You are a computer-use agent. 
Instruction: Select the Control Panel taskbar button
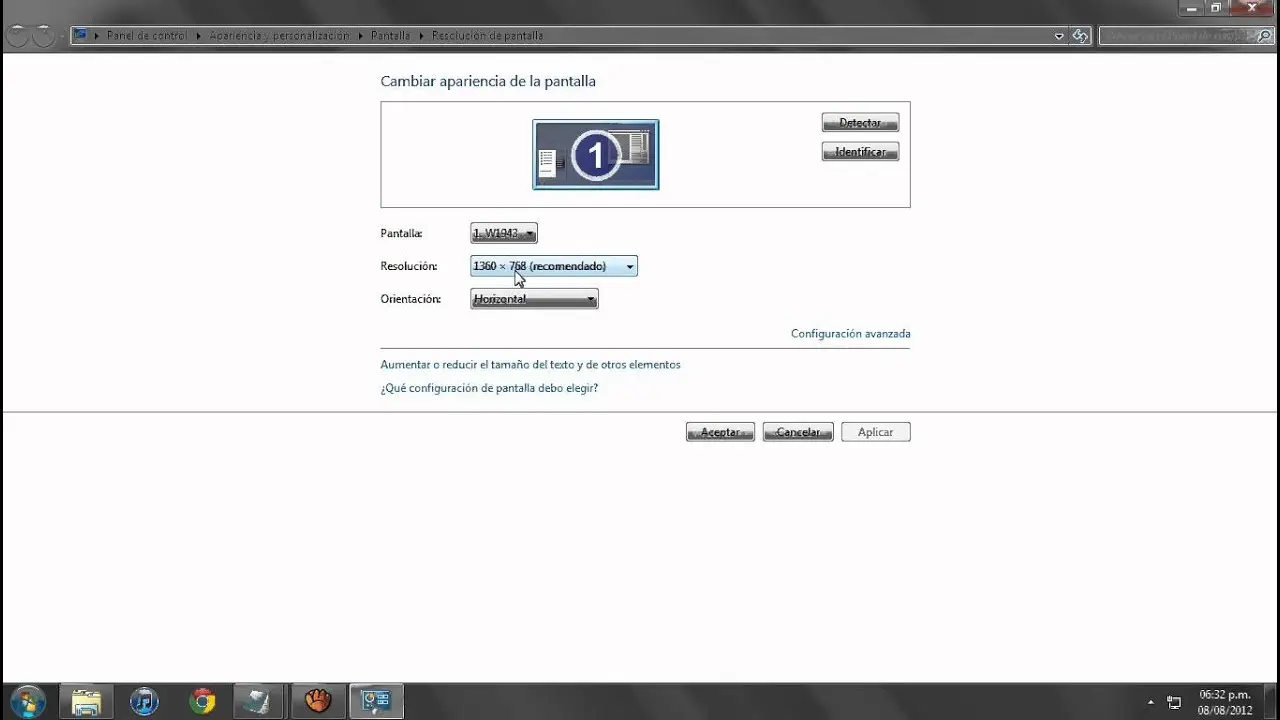tap(376, 701)
